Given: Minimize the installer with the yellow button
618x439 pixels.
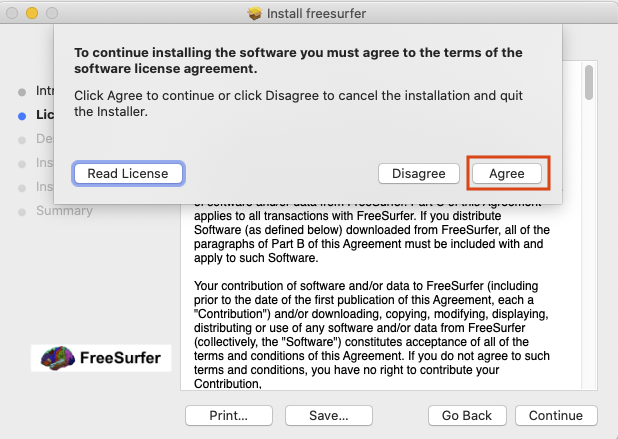Looking at the screenshot, I should (x=33, y=14).
